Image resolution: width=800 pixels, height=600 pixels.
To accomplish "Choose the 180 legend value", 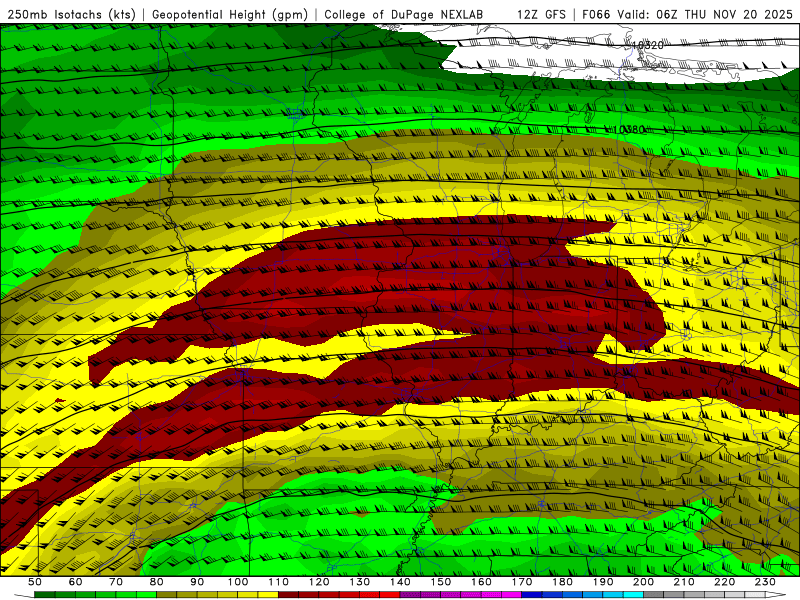I will coord(562,582).
